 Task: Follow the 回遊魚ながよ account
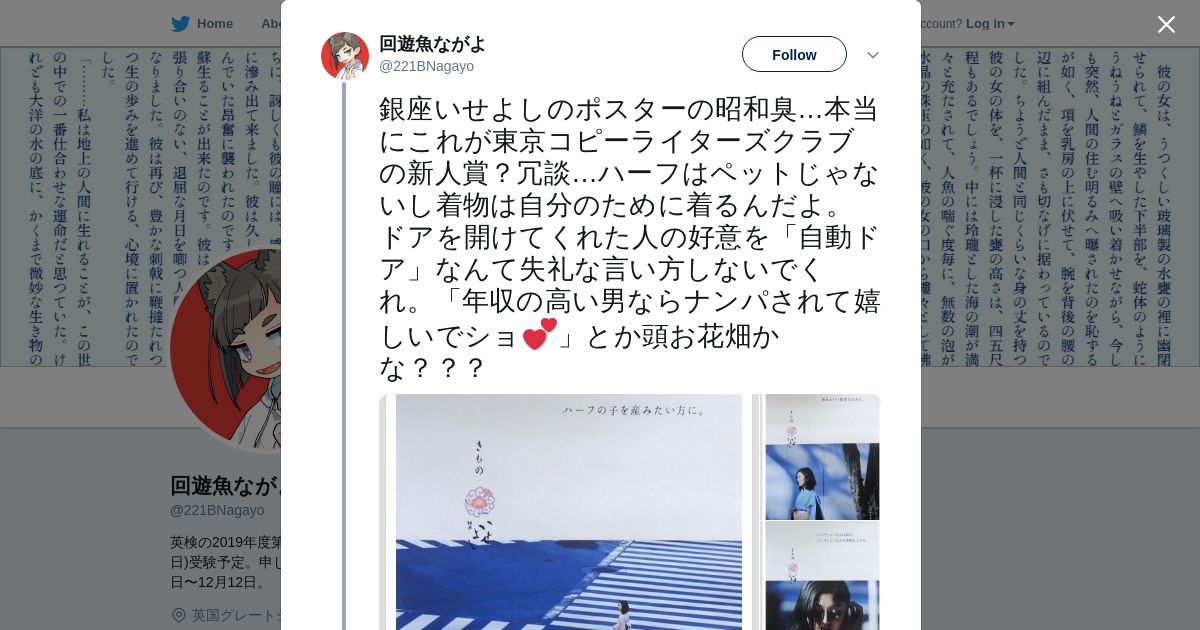tap(794, 54)
